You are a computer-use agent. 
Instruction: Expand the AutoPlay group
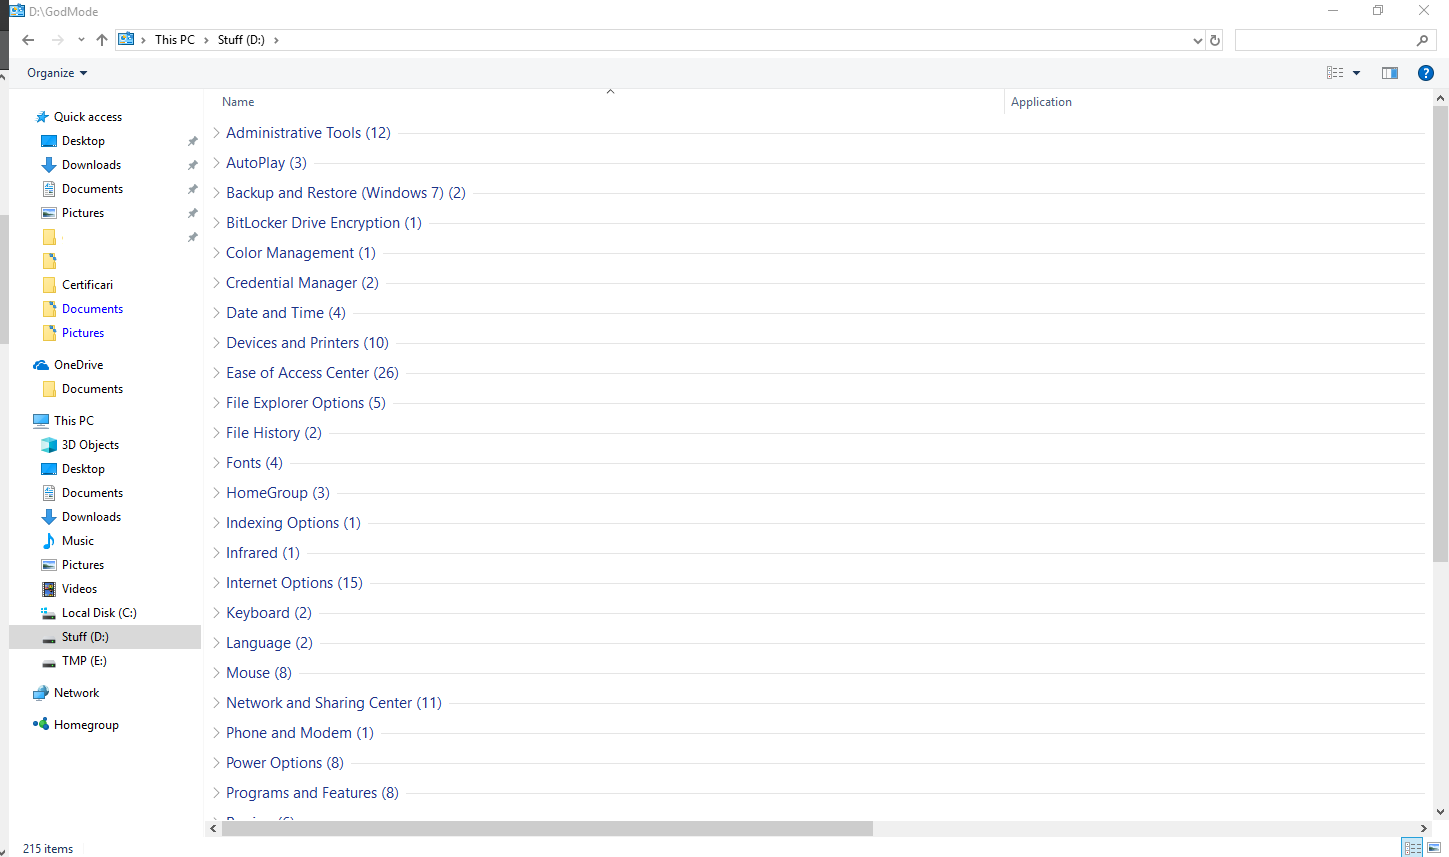click(x=216, y=163)
